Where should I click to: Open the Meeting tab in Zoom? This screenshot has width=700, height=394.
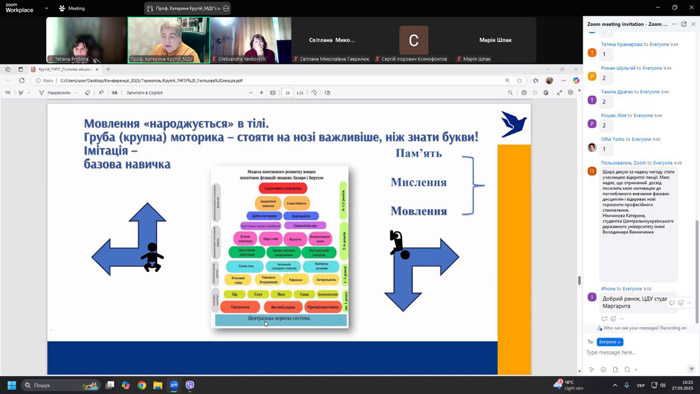pos(72,8)
